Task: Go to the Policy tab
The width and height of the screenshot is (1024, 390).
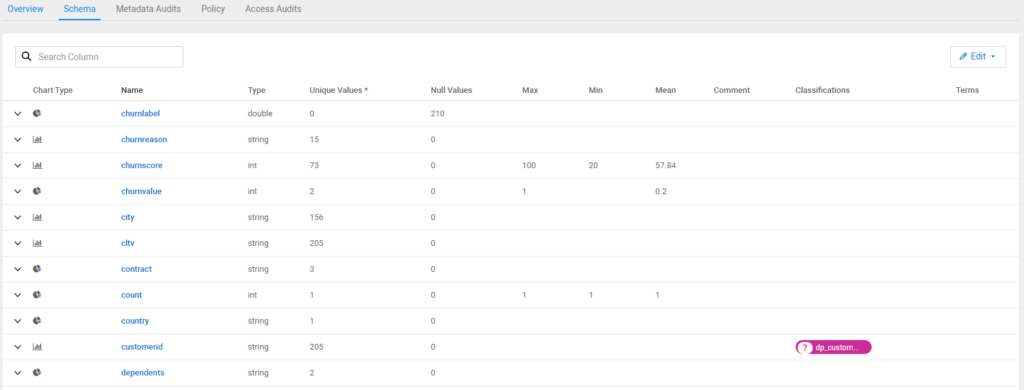Action: tap(213, 9)
